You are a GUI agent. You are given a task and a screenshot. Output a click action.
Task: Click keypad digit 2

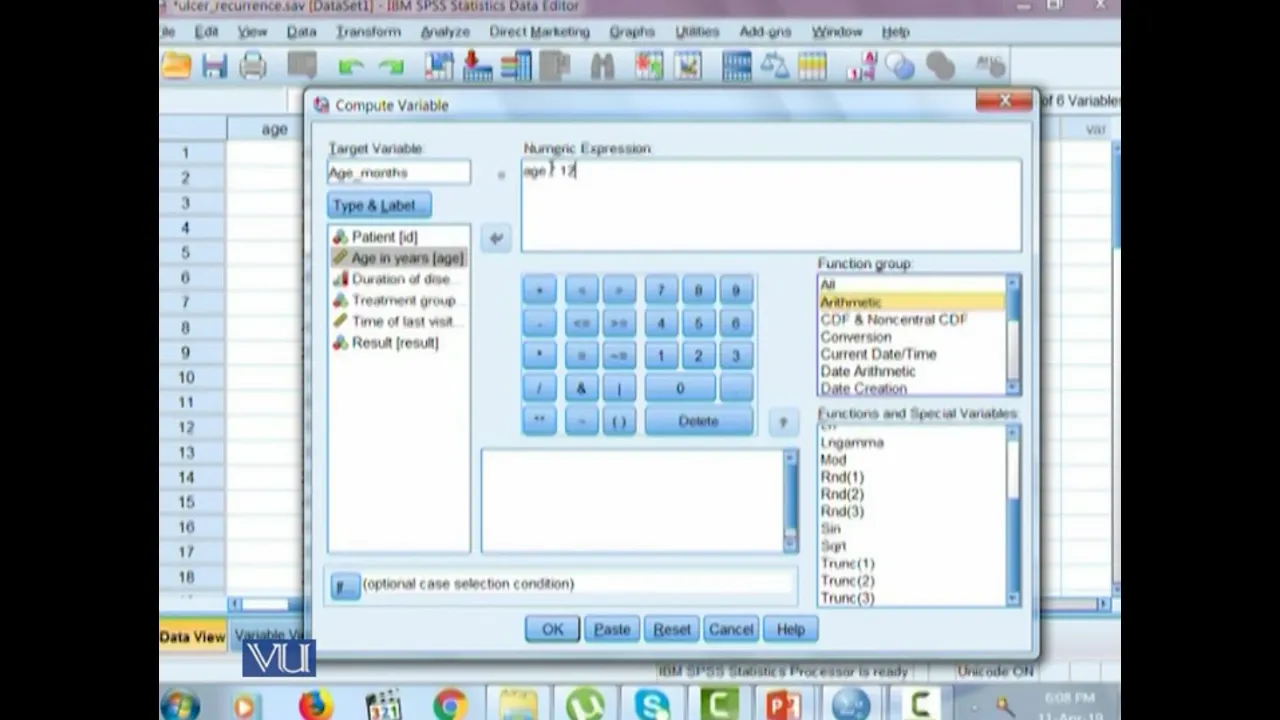click(x=698, y=355)
